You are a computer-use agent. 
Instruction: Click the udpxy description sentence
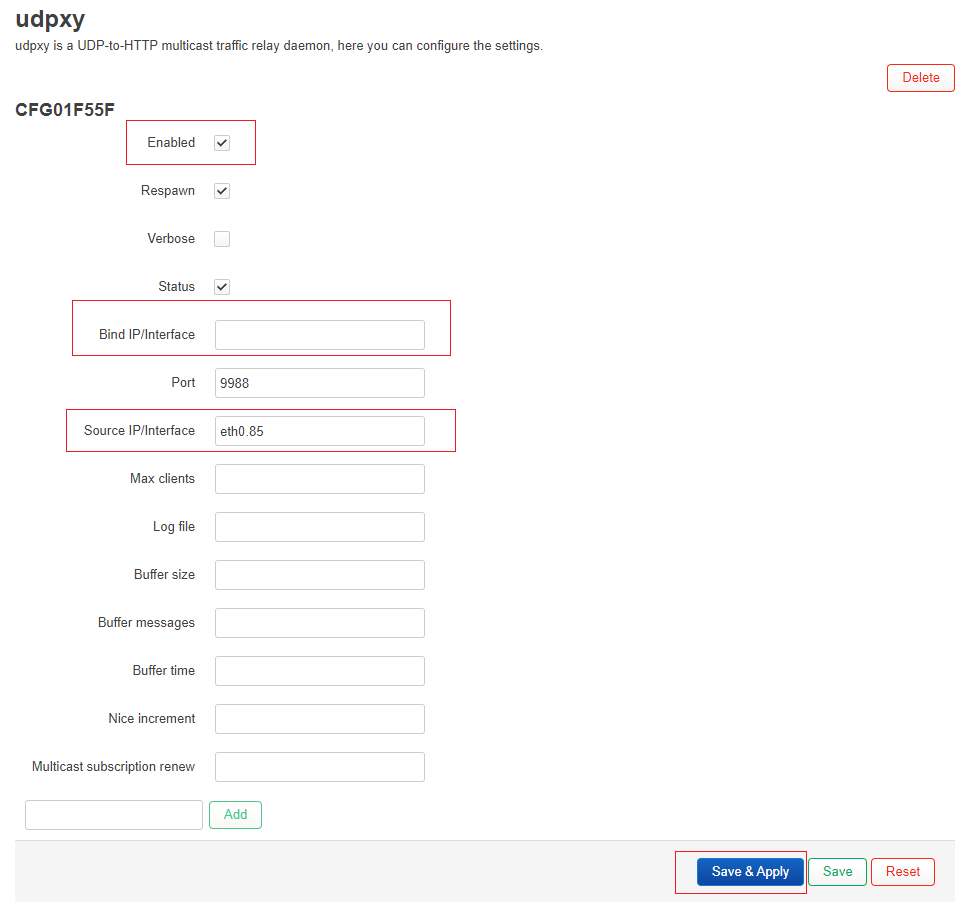[x=279, y=46]
